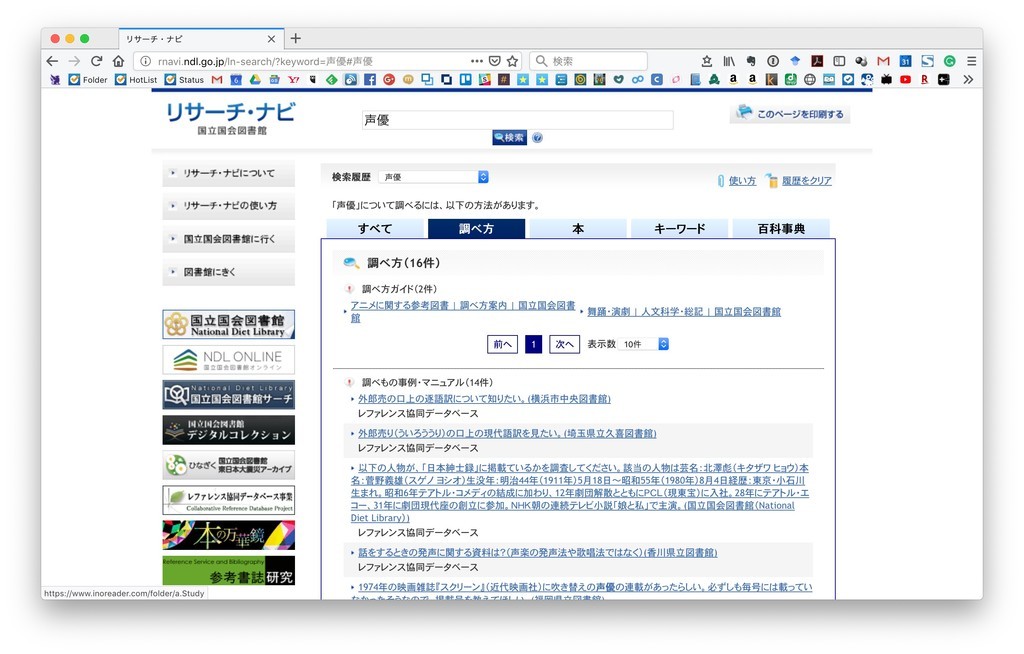Open the Firefox hamburger menu
Image resolution: width=1024 pixels, height=654 pixels.
point(972,61)
